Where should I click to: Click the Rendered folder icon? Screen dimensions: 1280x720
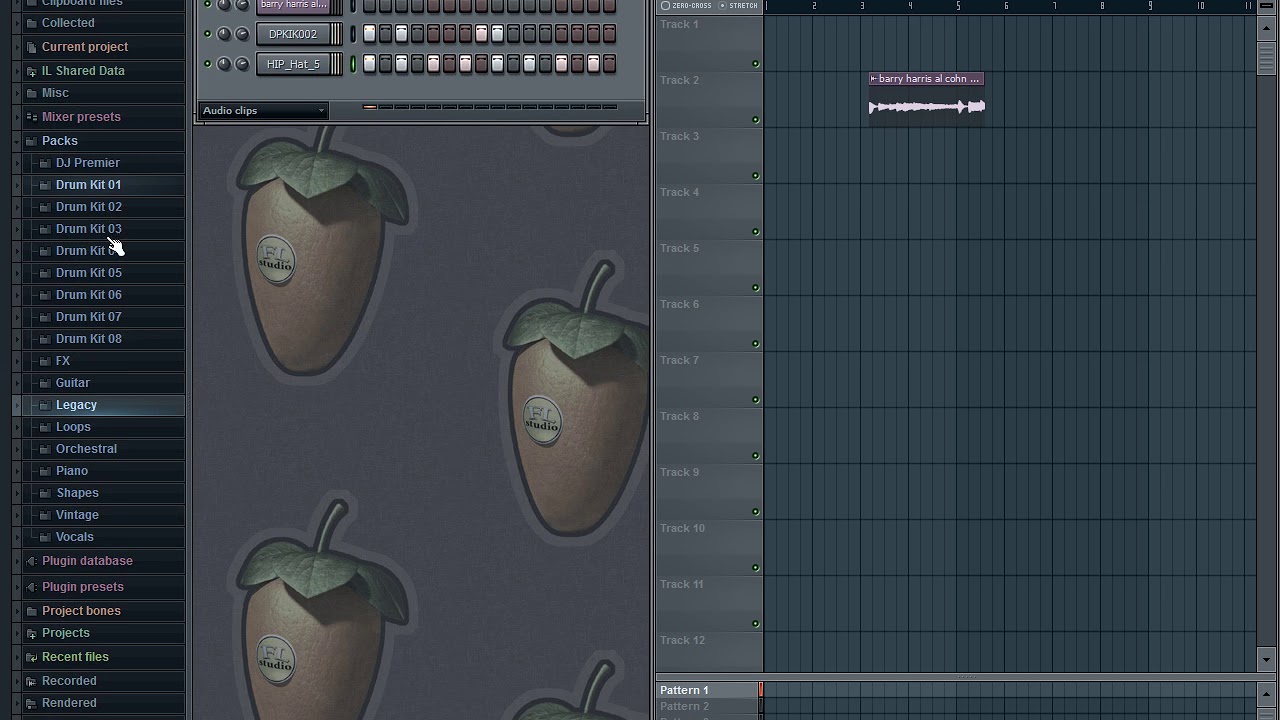31,703
